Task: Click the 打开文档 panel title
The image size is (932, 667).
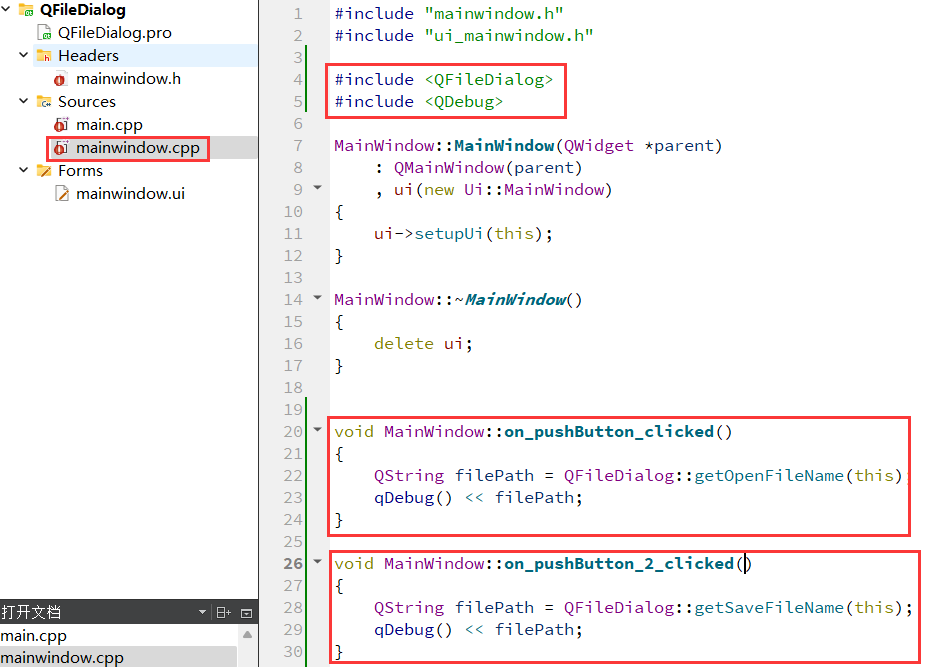Action: pos(30,612)
